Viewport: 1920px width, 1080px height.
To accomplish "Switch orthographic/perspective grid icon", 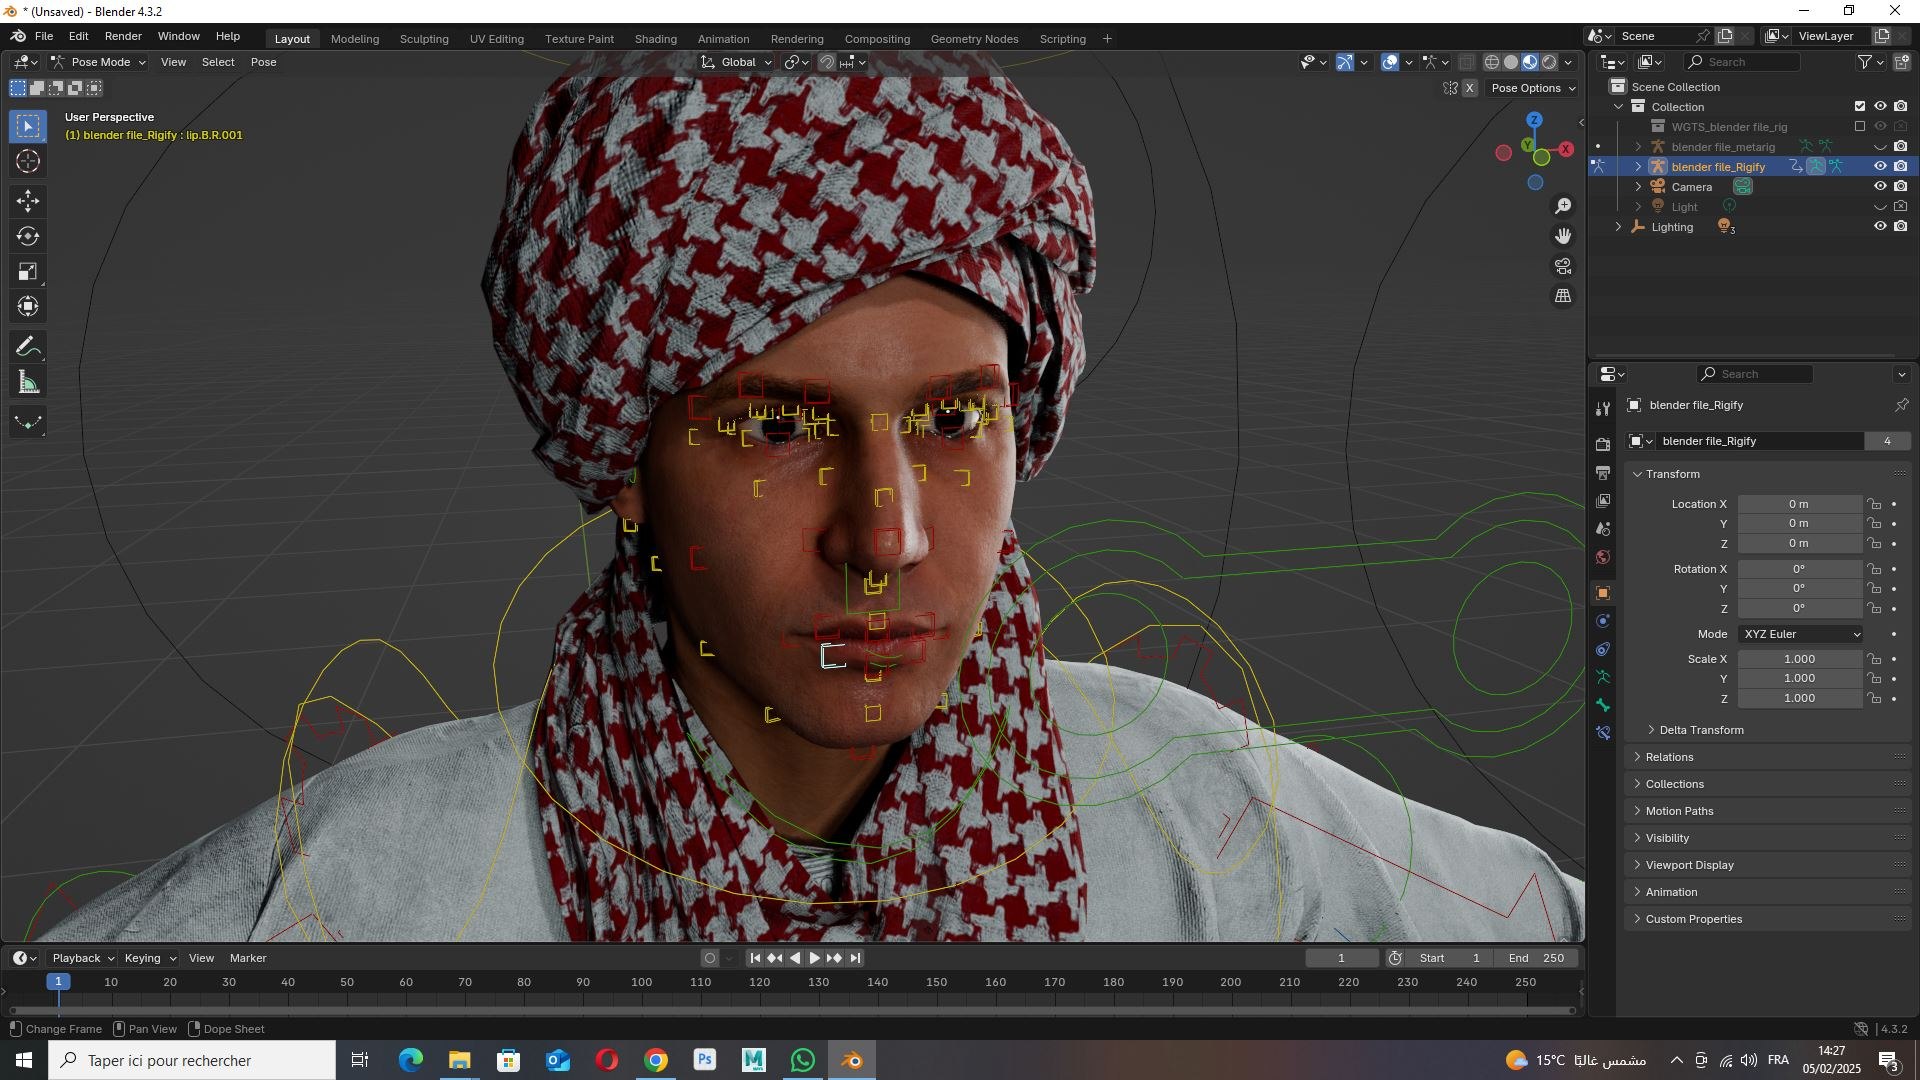I will click(1563, 296).
